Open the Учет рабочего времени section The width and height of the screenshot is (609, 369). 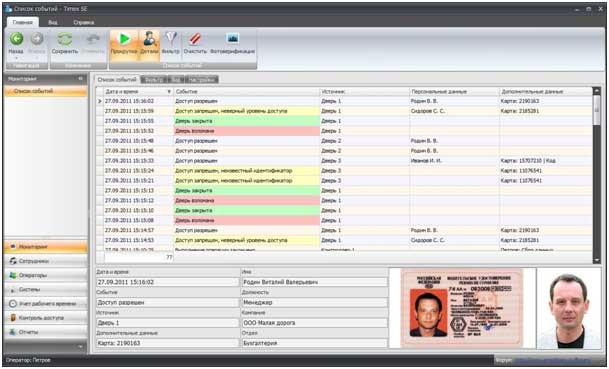click(46, 304)
